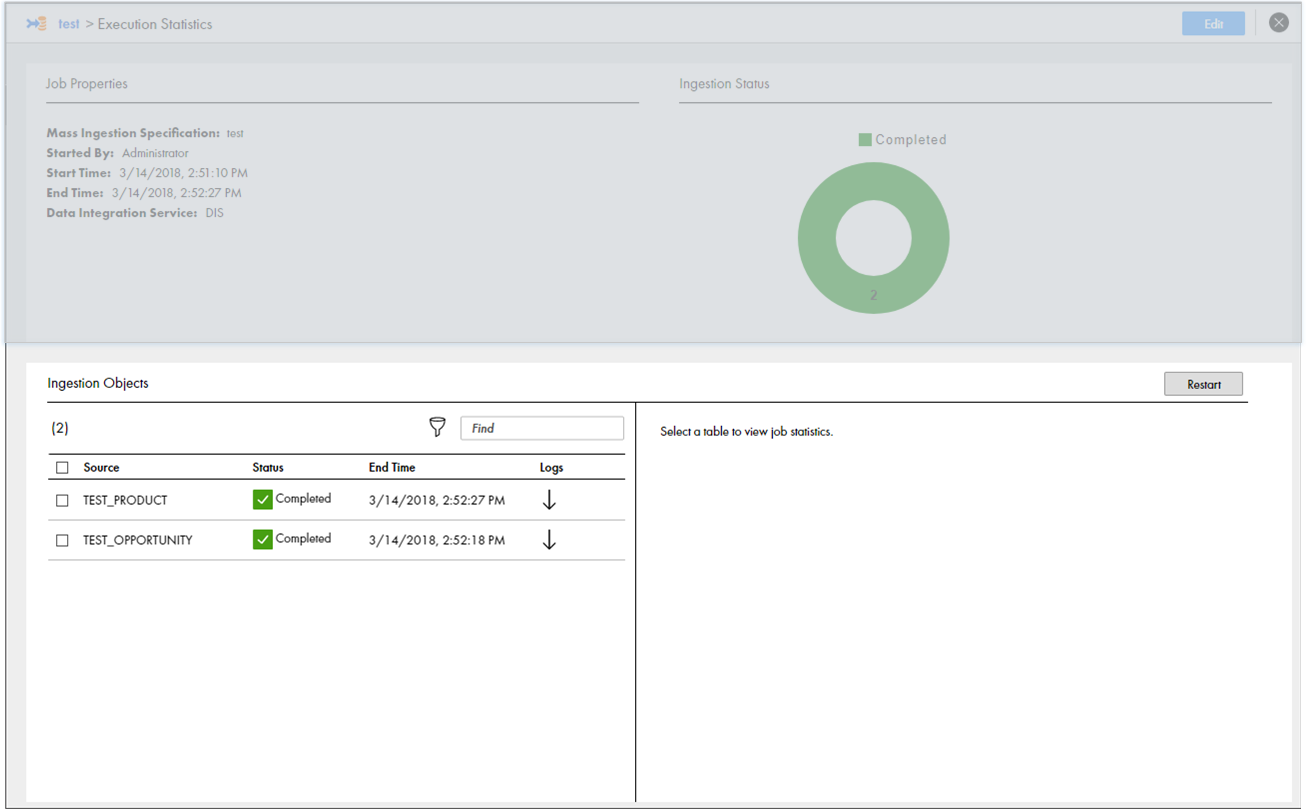Click Completed text in TEST_OPPORTUNITY row
Viewport: 1307px width, 809px height.
303,538
